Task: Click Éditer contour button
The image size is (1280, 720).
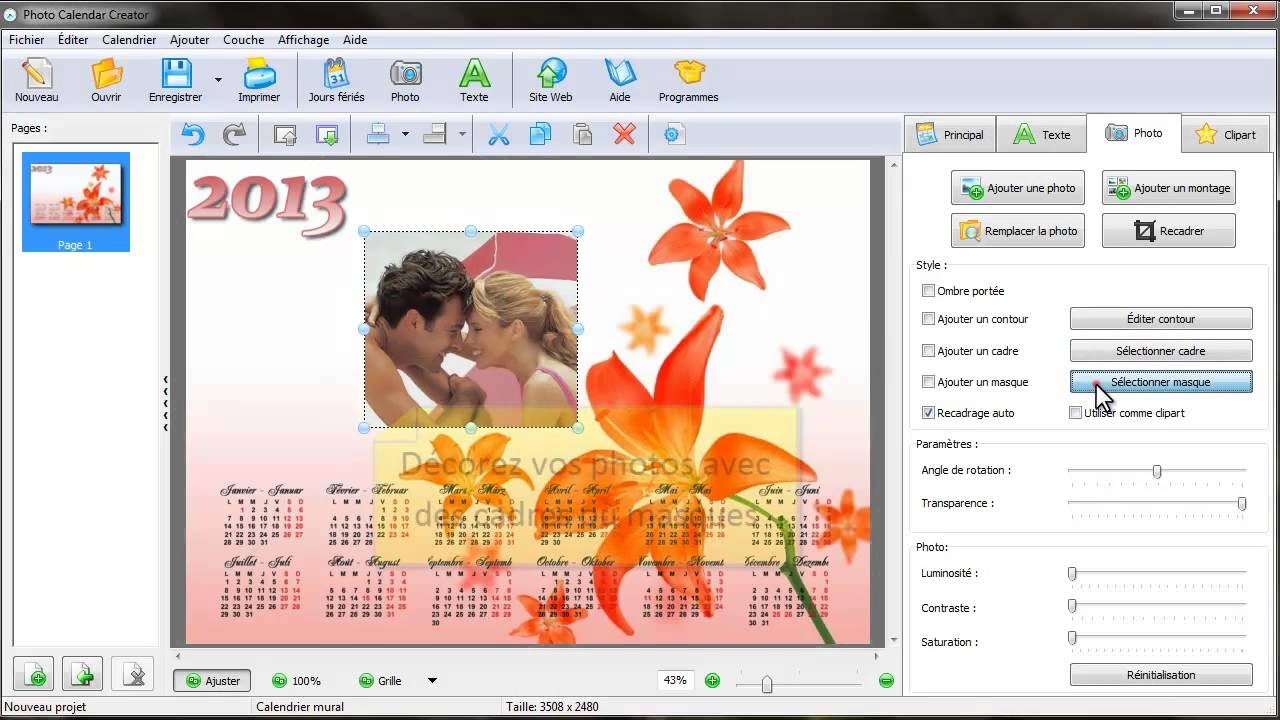Action: click(x=1161, y=319)
